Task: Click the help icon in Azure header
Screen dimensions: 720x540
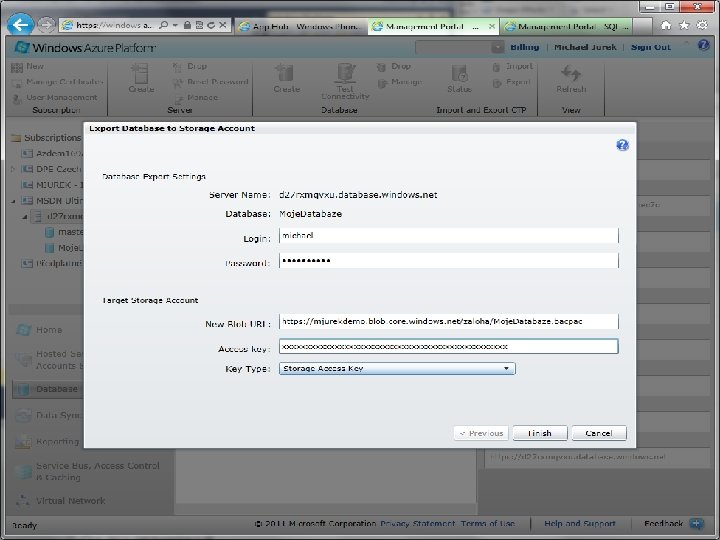Action: coord(703,45)
